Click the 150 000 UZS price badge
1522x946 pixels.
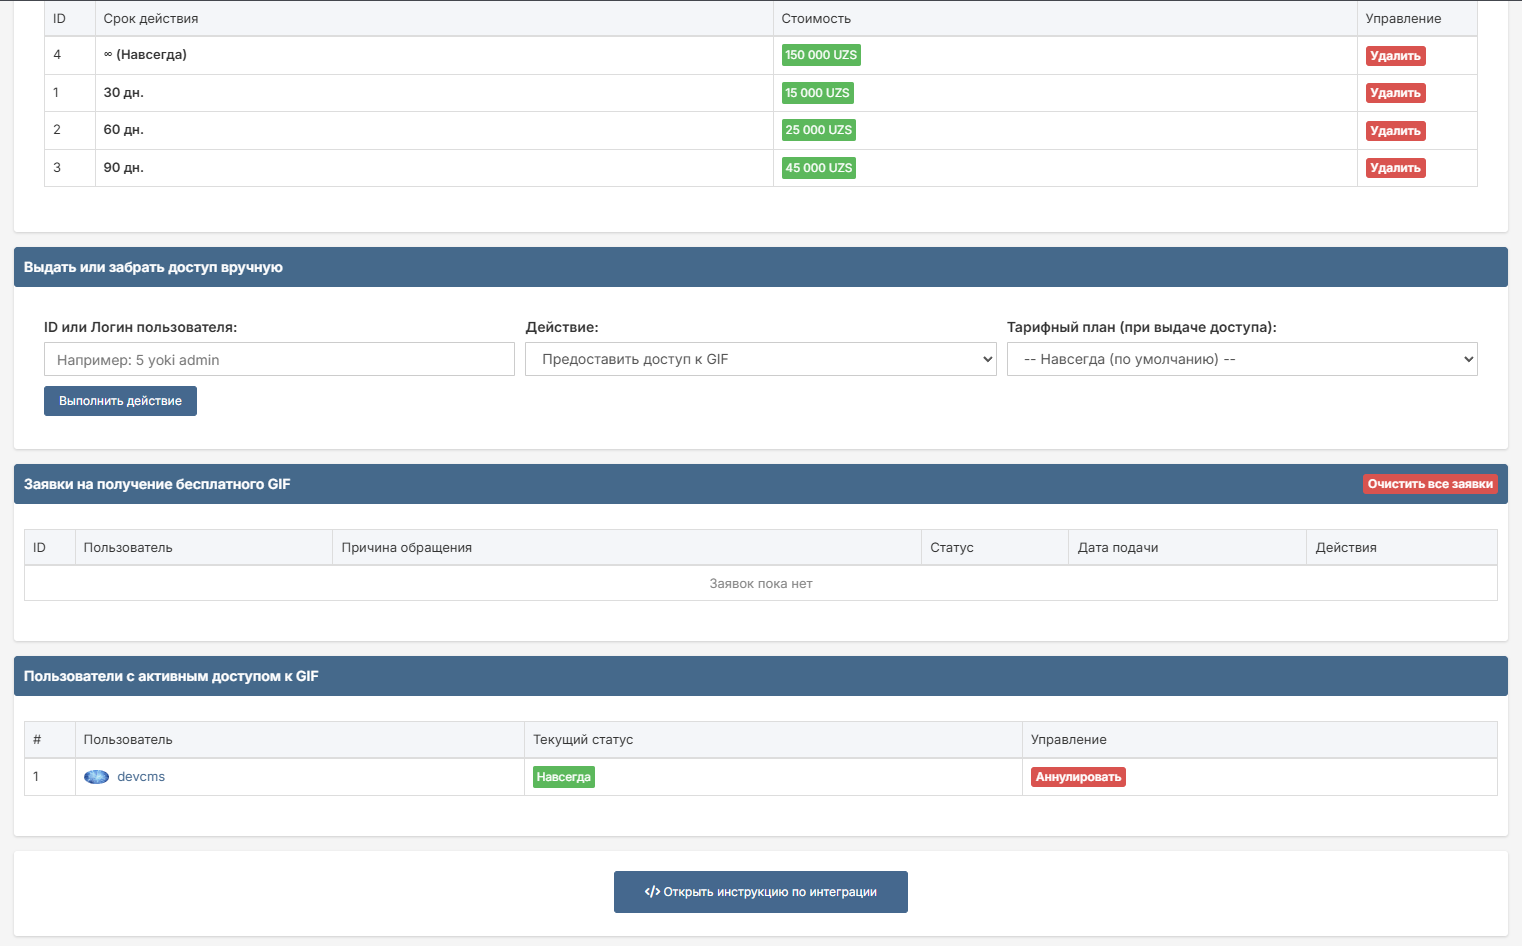point(821,55)
